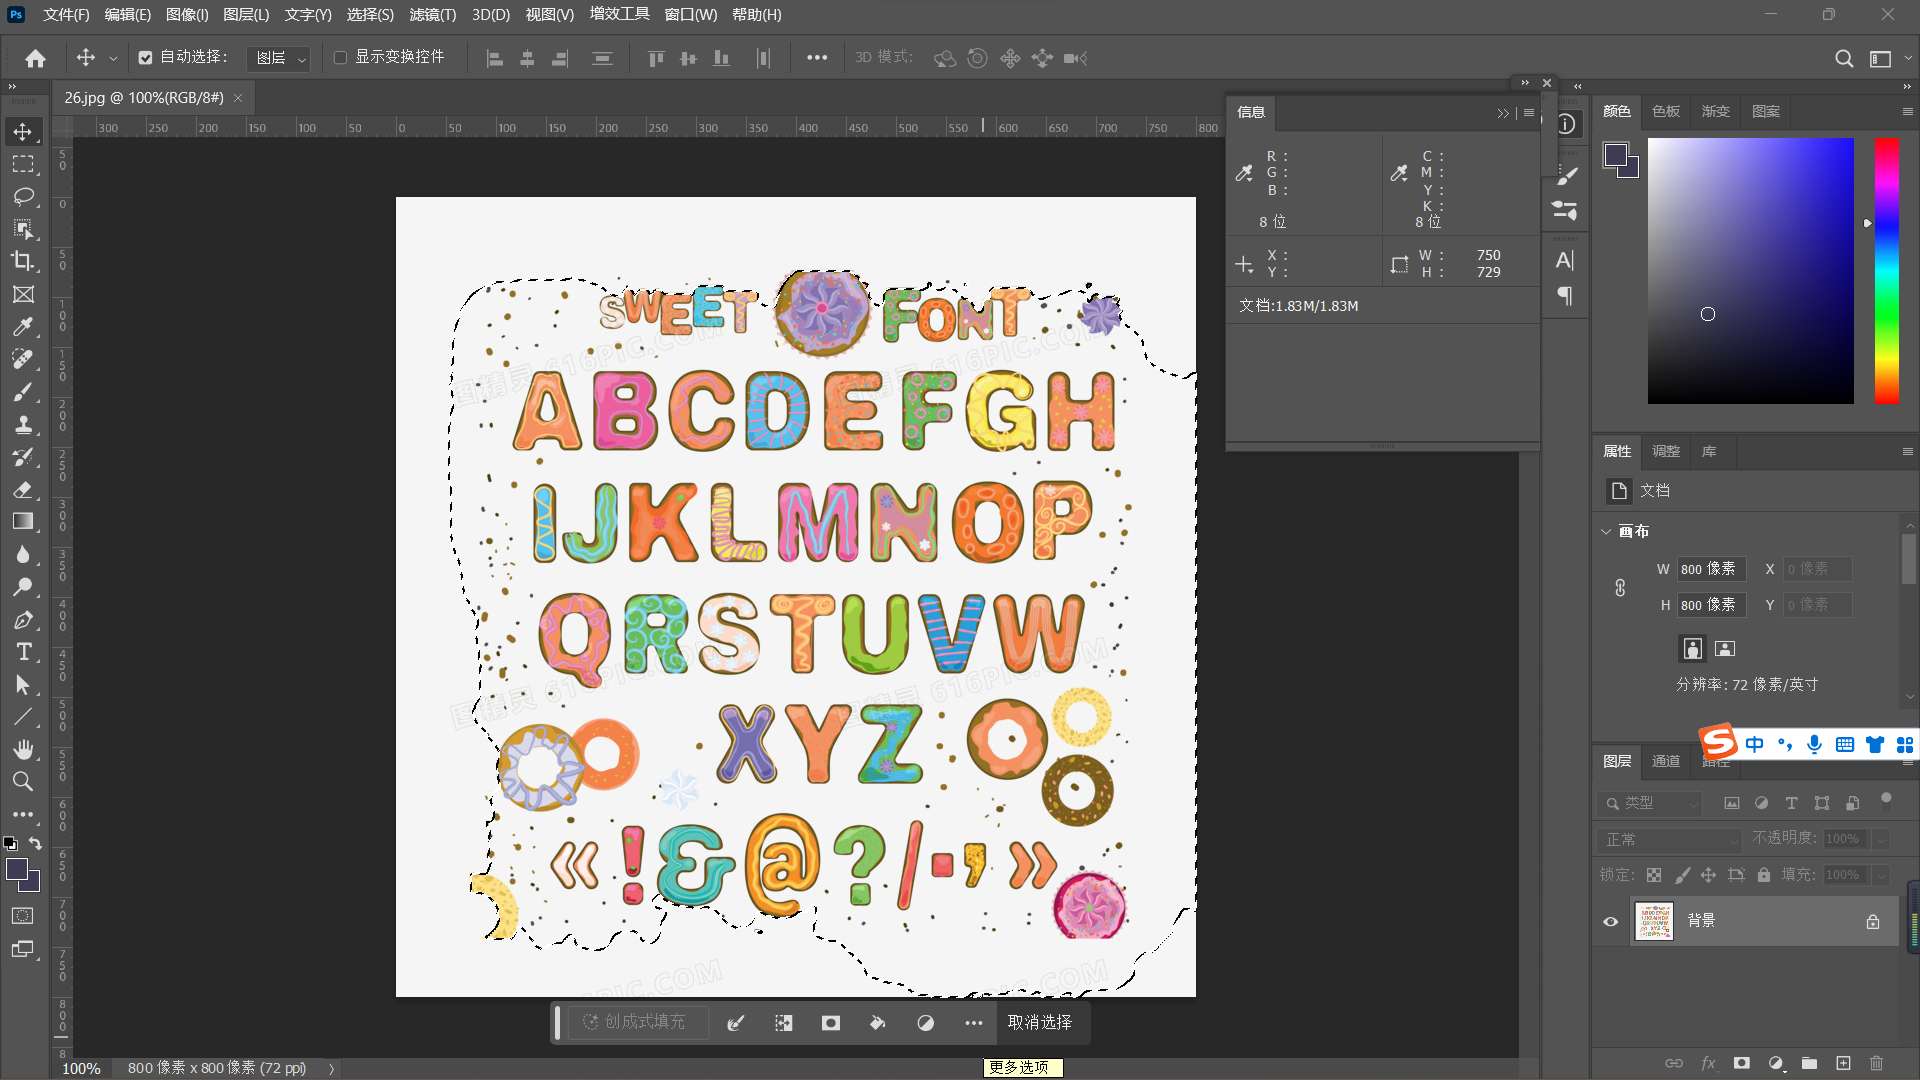Collapse the 画布 section chevron
This screenshot has width=1920, height=1080.
coord(1607,531)
